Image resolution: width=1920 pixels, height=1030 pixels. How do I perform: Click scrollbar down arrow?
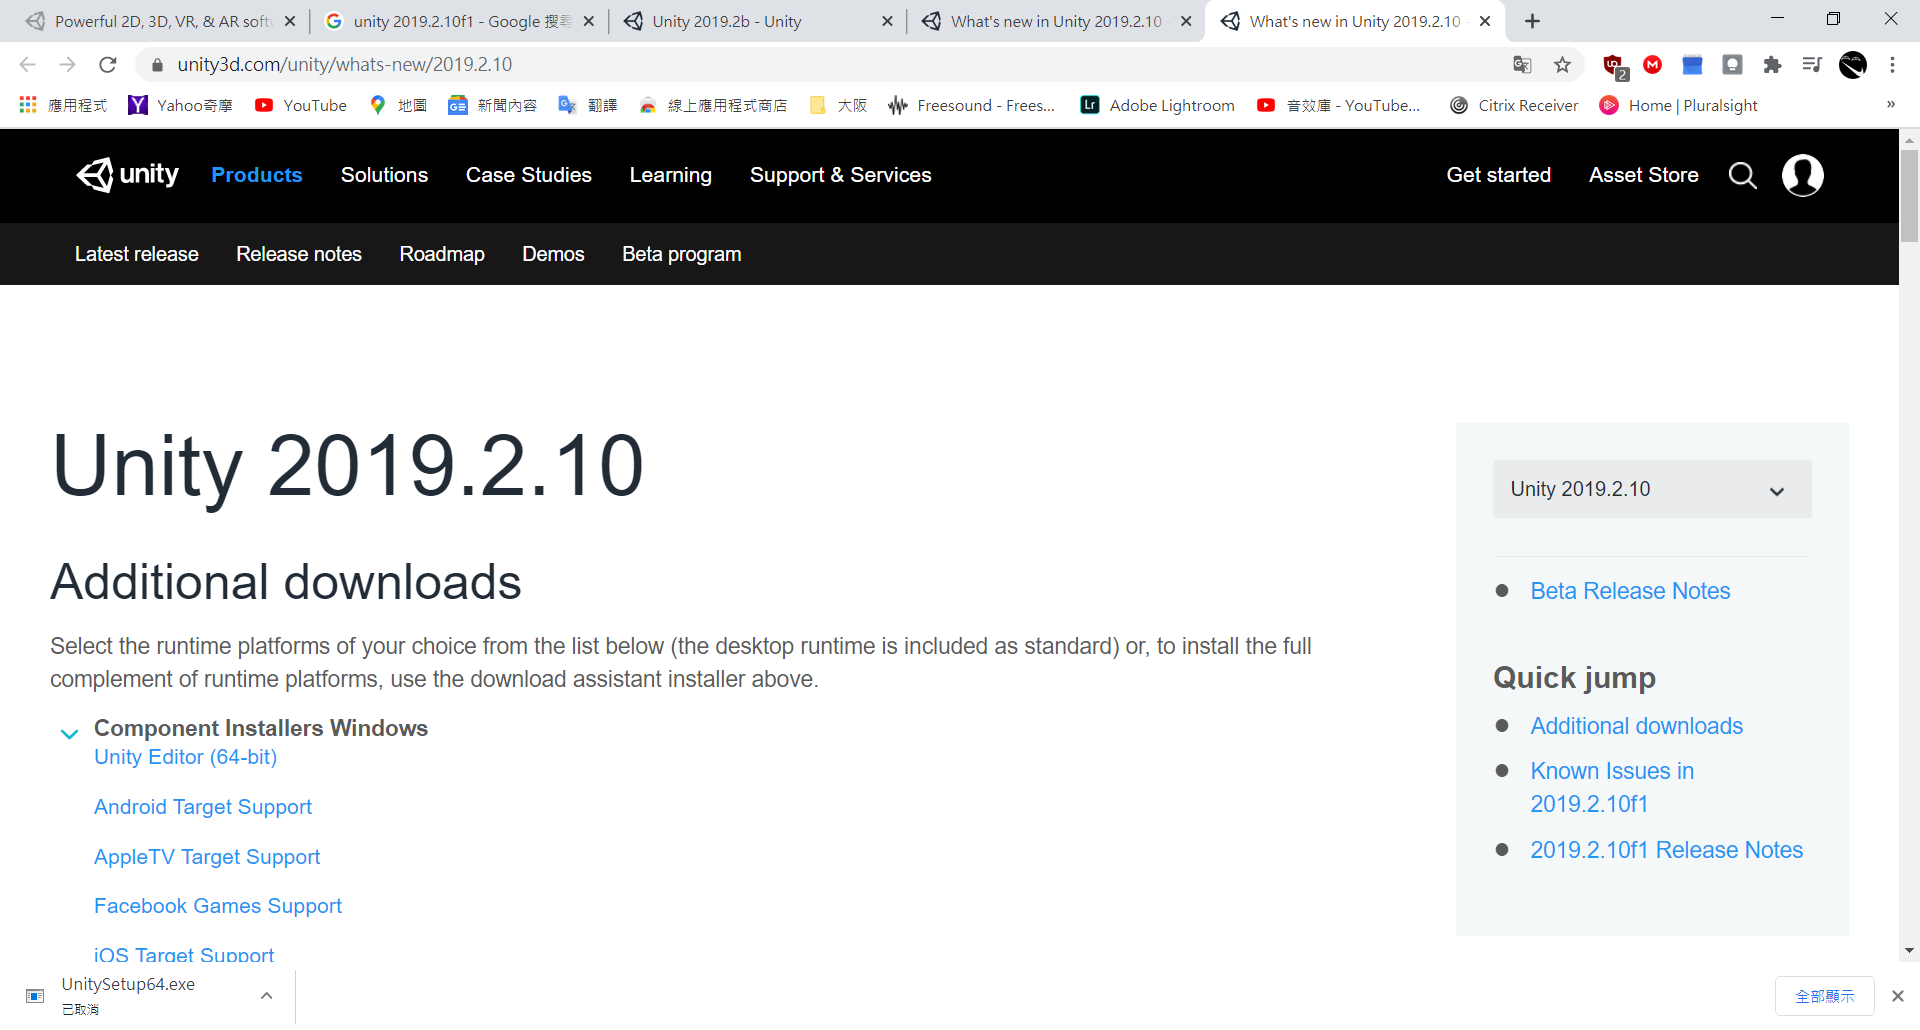click(1909, 951)
